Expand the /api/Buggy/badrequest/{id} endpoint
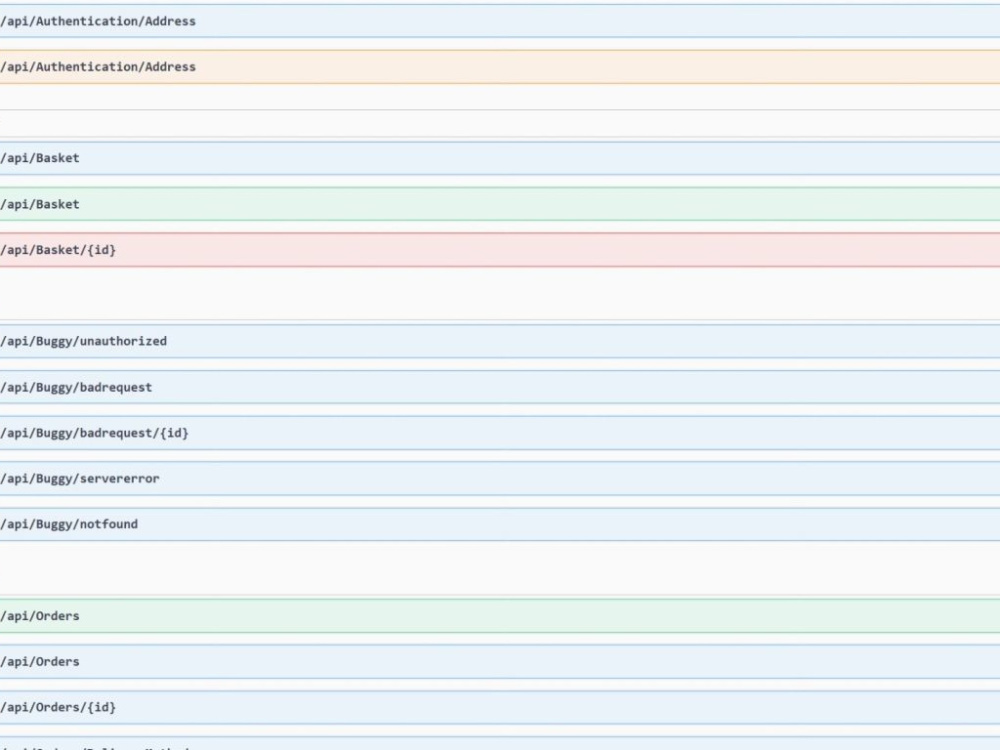 [500, 433]
